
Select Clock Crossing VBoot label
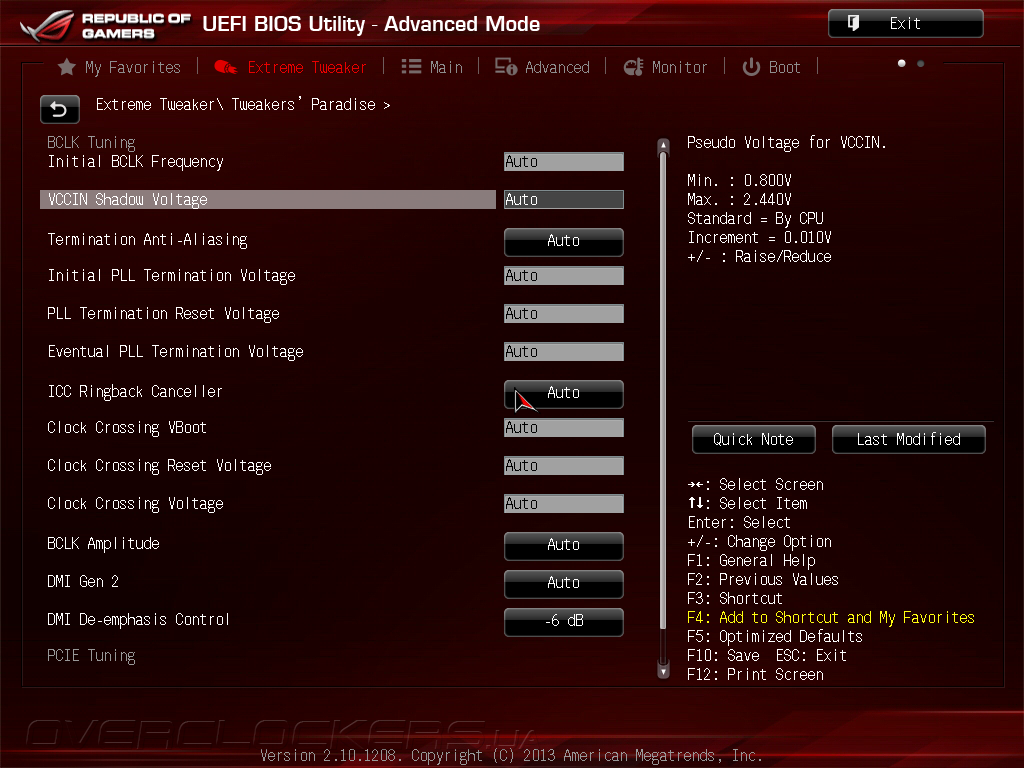tap(127, 428)
